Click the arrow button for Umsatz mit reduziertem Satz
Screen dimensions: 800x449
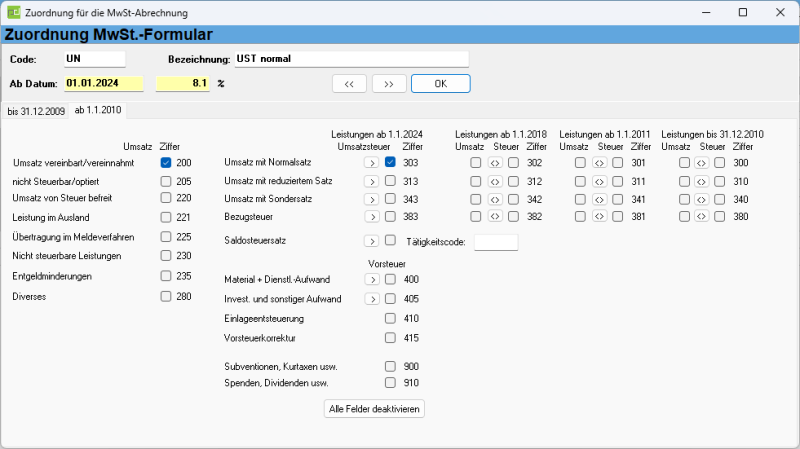[x=371, y=182]
